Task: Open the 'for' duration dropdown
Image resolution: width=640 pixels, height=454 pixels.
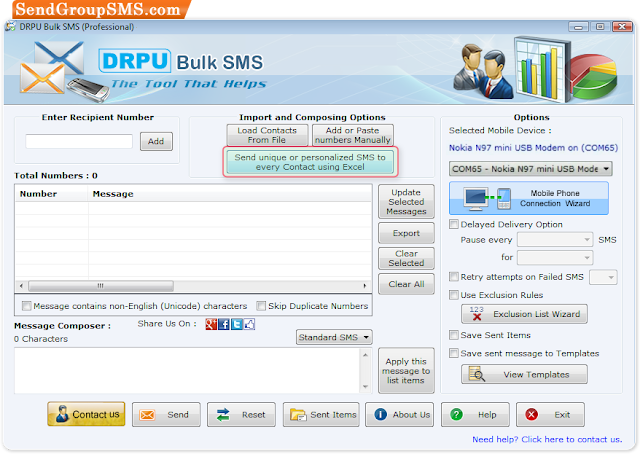Action: (555, 258)
